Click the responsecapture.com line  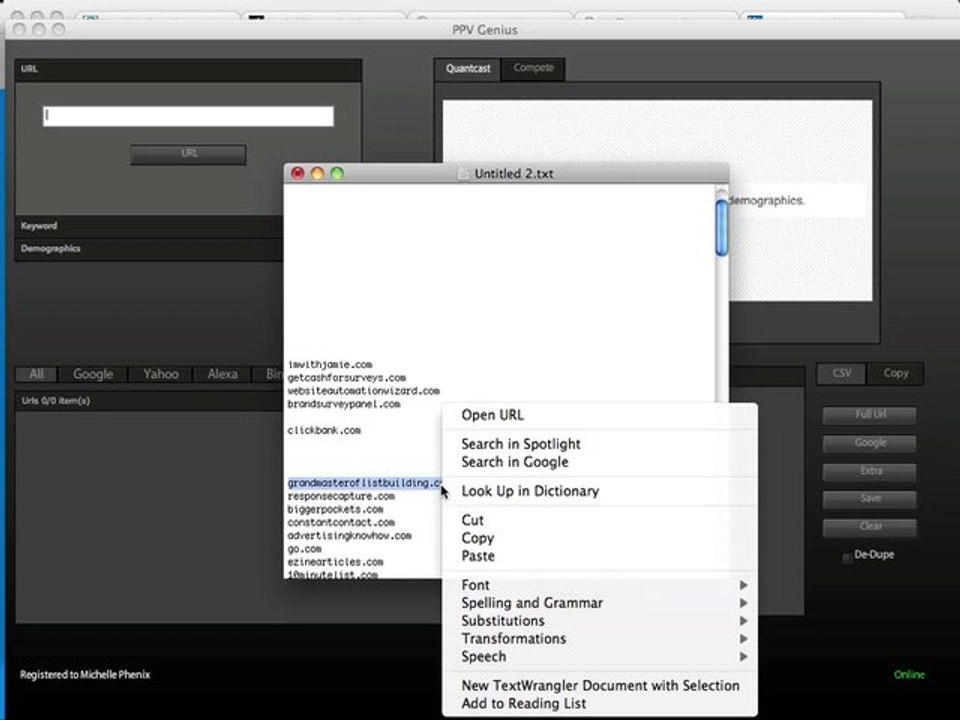coord(341,496)
